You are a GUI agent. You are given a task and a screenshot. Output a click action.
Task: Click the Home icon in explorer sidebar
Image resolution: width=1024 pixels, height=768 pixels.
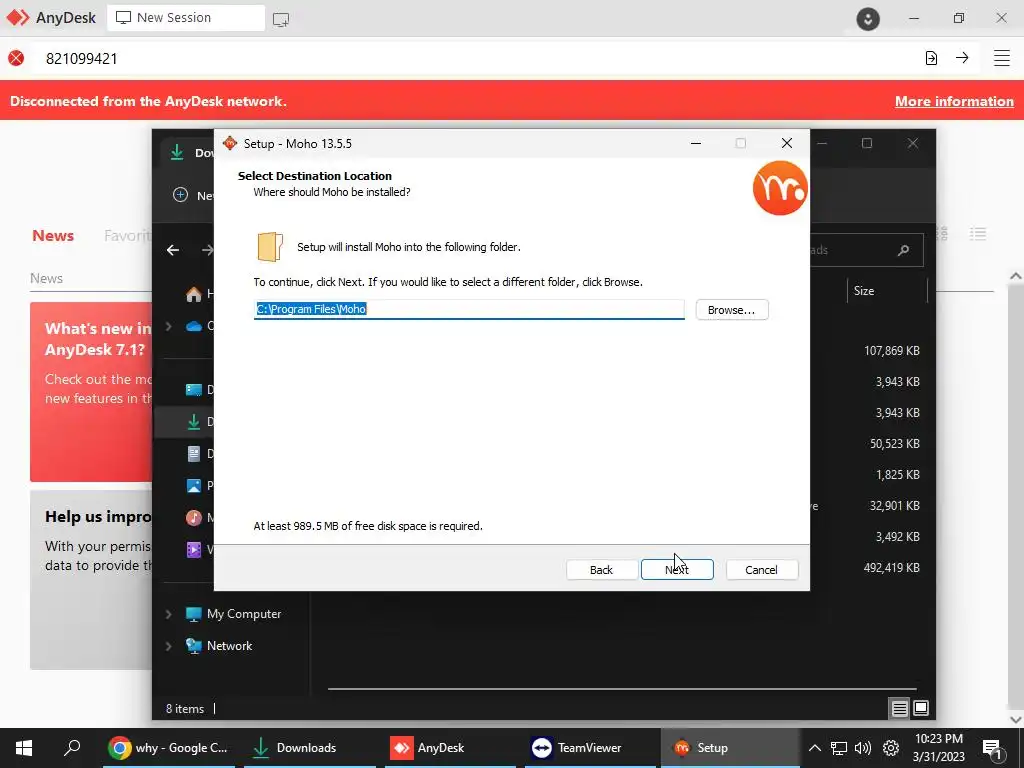tap(194, 294)
